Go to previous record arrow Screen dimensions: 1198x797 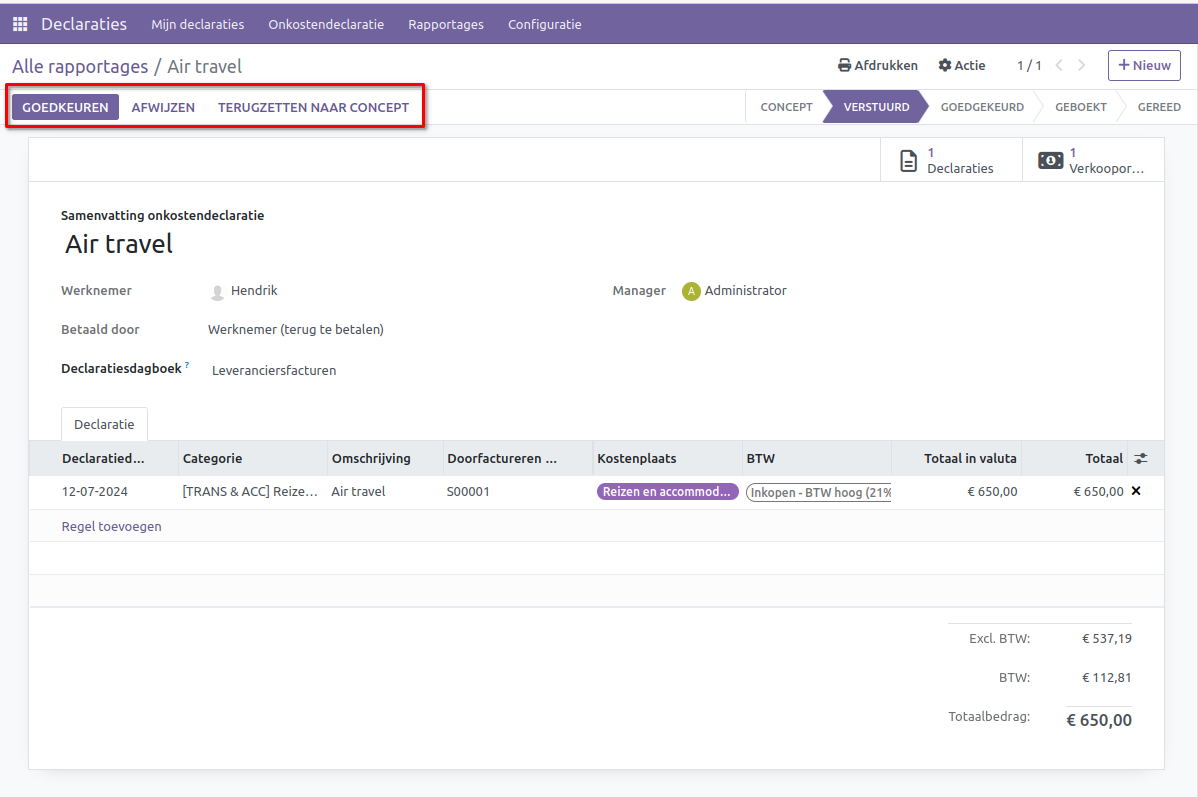(x=1060, y=66)
